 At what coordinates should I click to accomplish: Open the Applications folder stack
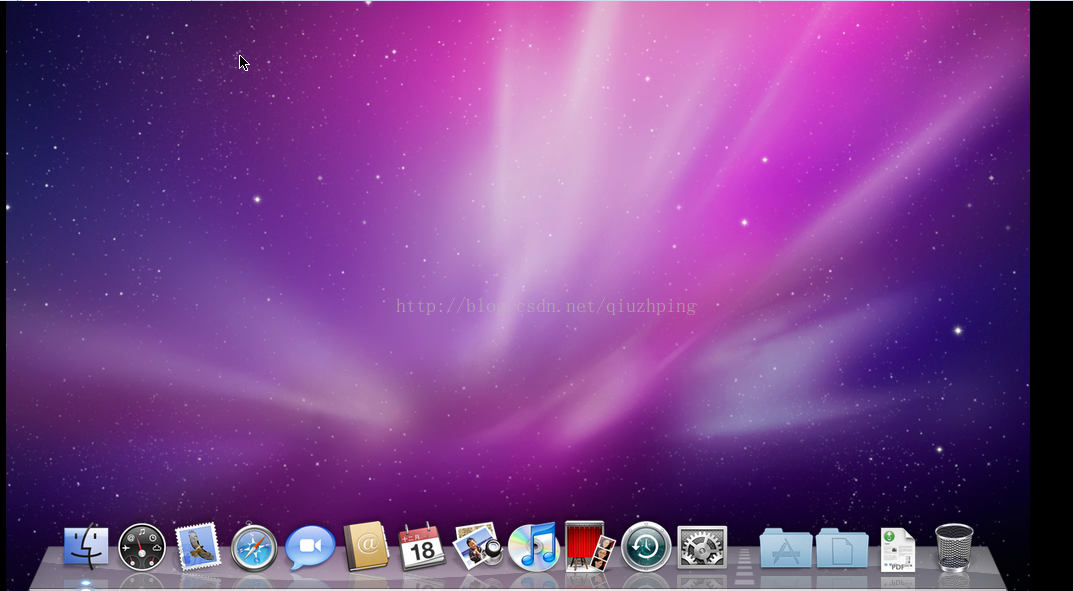point(786,547)
